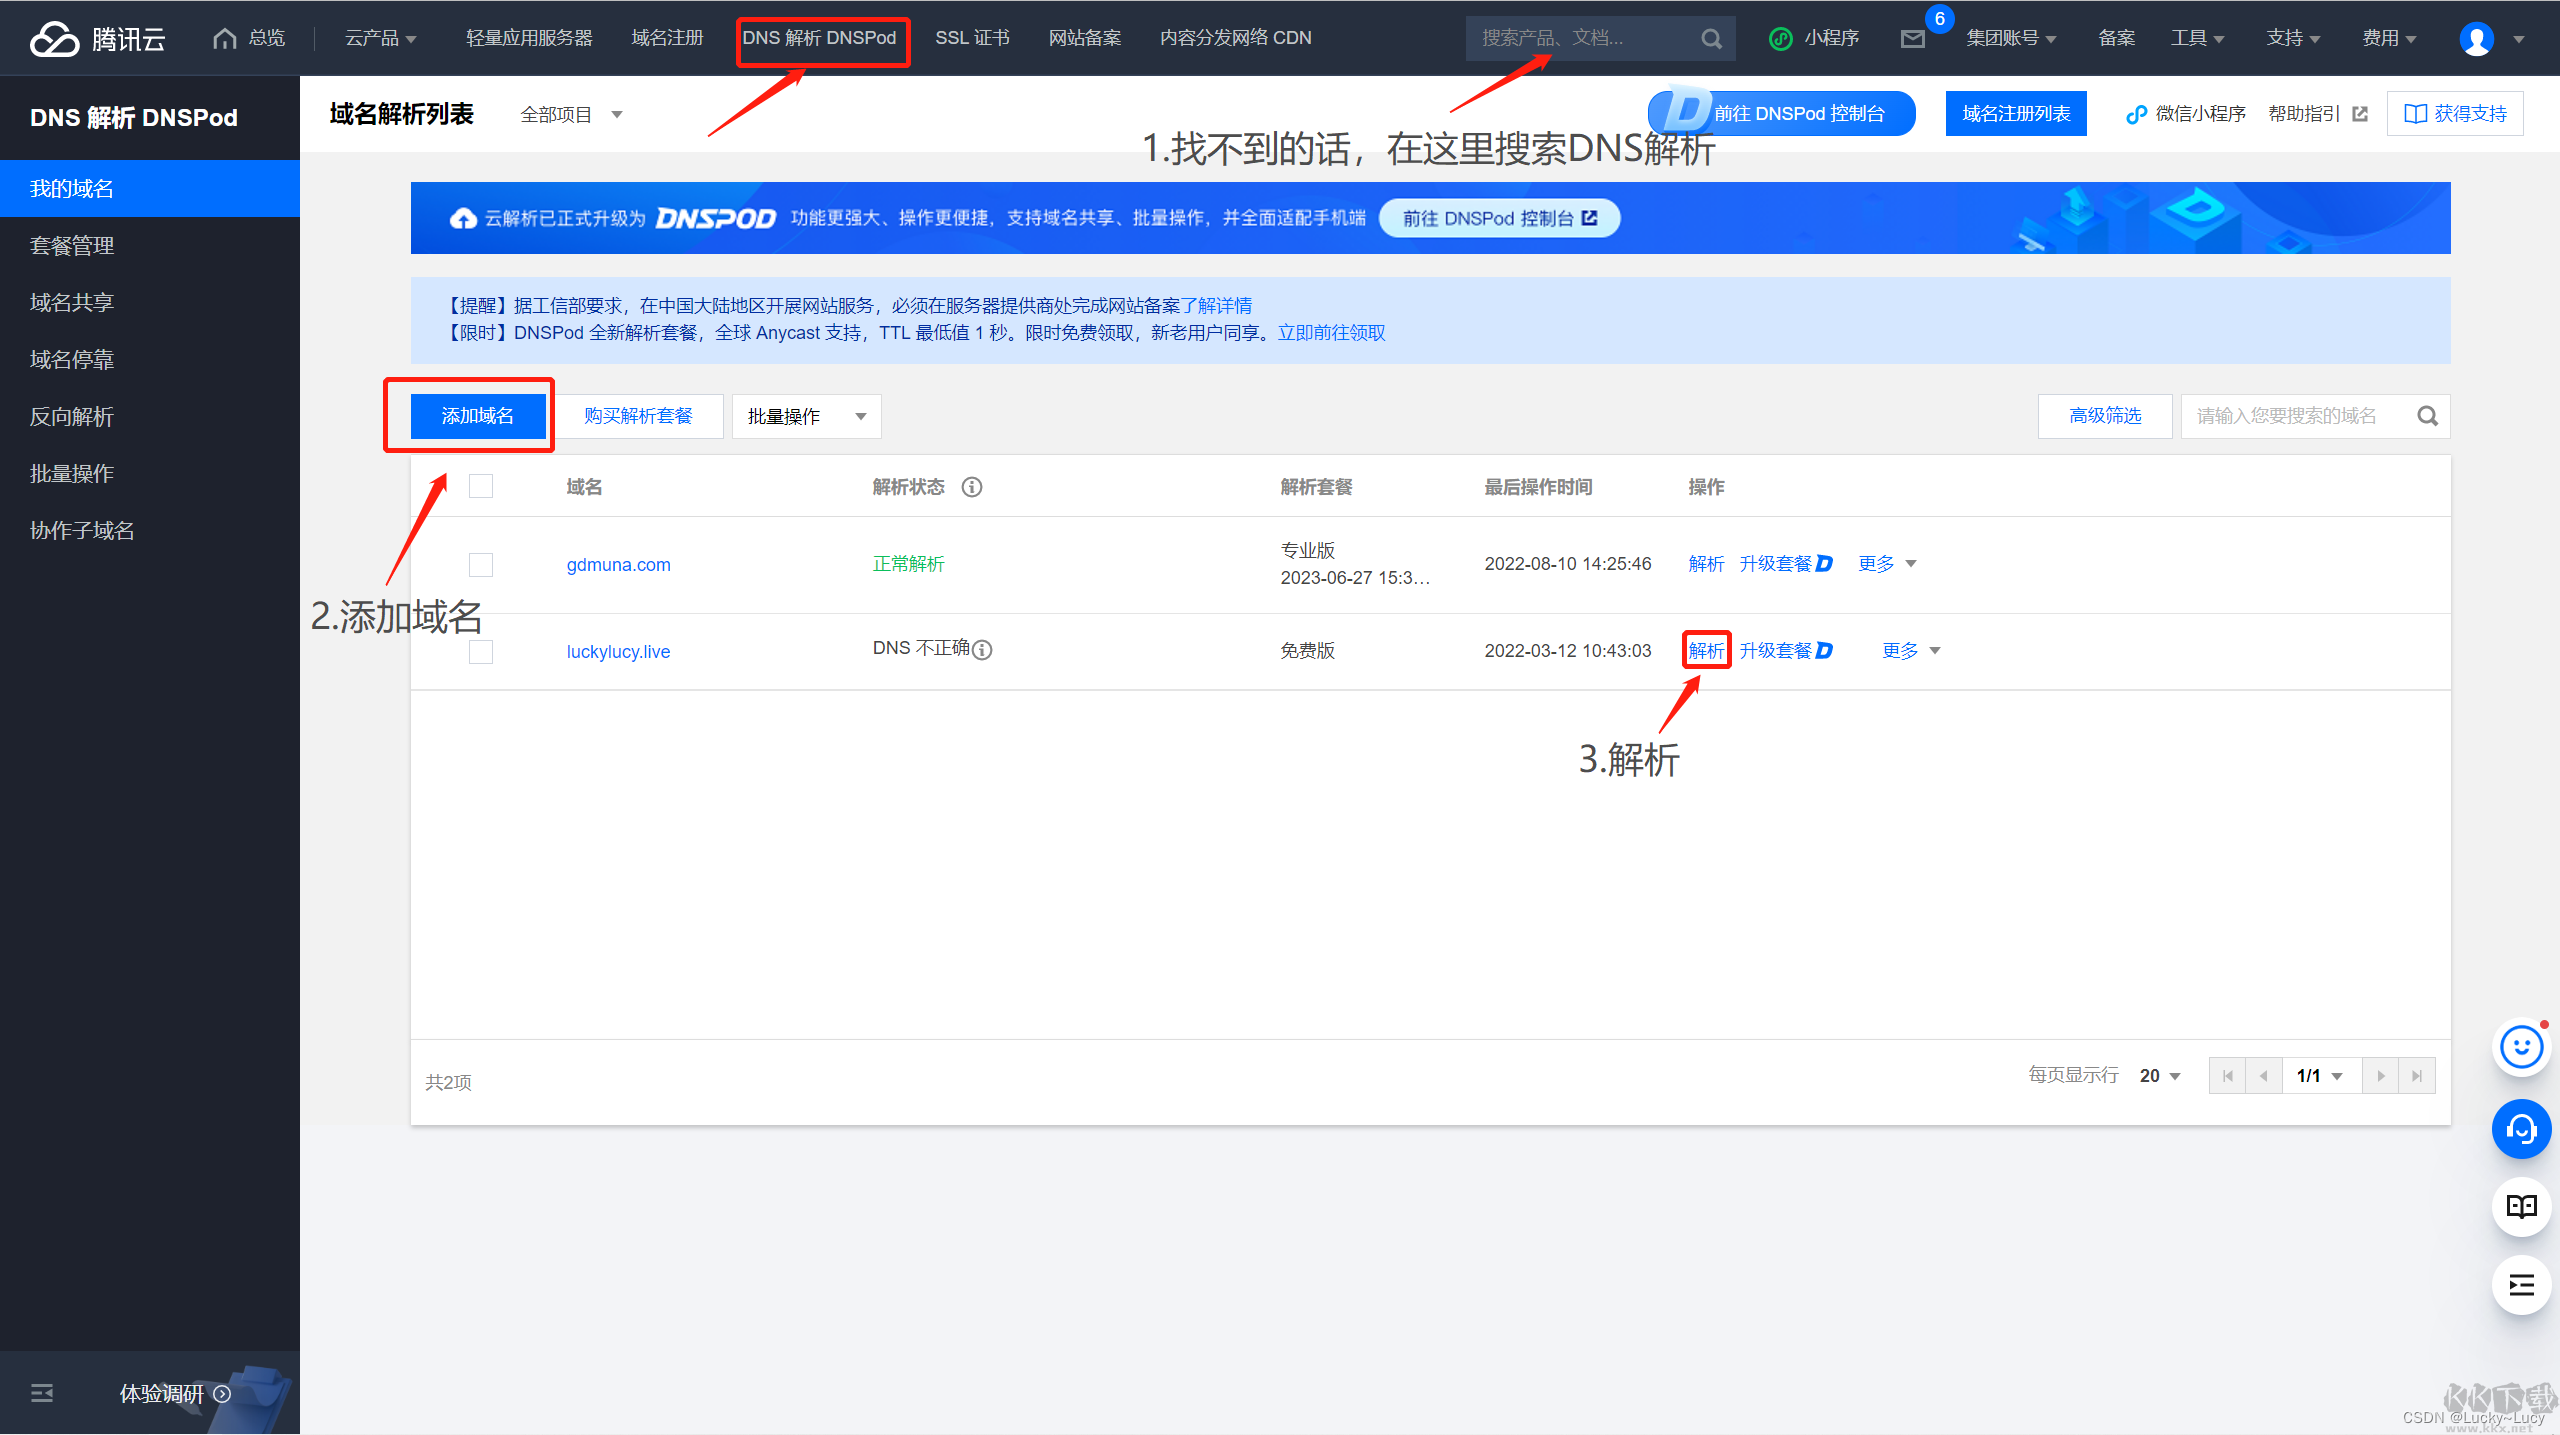Toggle the select-all checkbox in table header
2560x1435 pixels.
[481, 486]
